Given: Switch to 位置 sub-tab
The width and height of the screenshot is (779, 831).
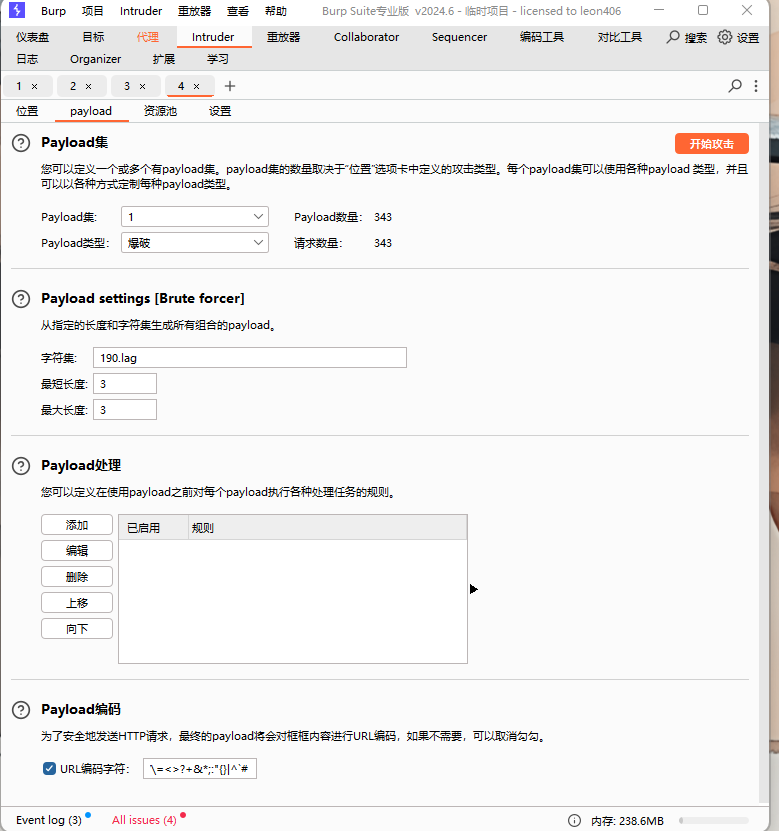Looking at the screenshot, I should click(x=27, y=111).
